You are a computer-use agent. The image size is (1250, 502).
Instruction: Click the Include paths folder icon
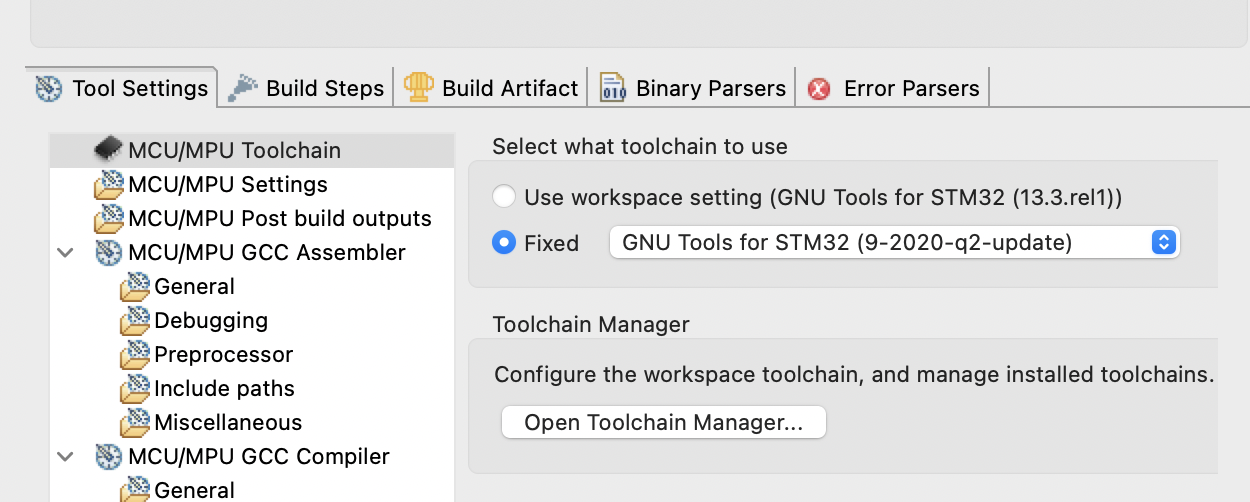[x=135, y=389]
